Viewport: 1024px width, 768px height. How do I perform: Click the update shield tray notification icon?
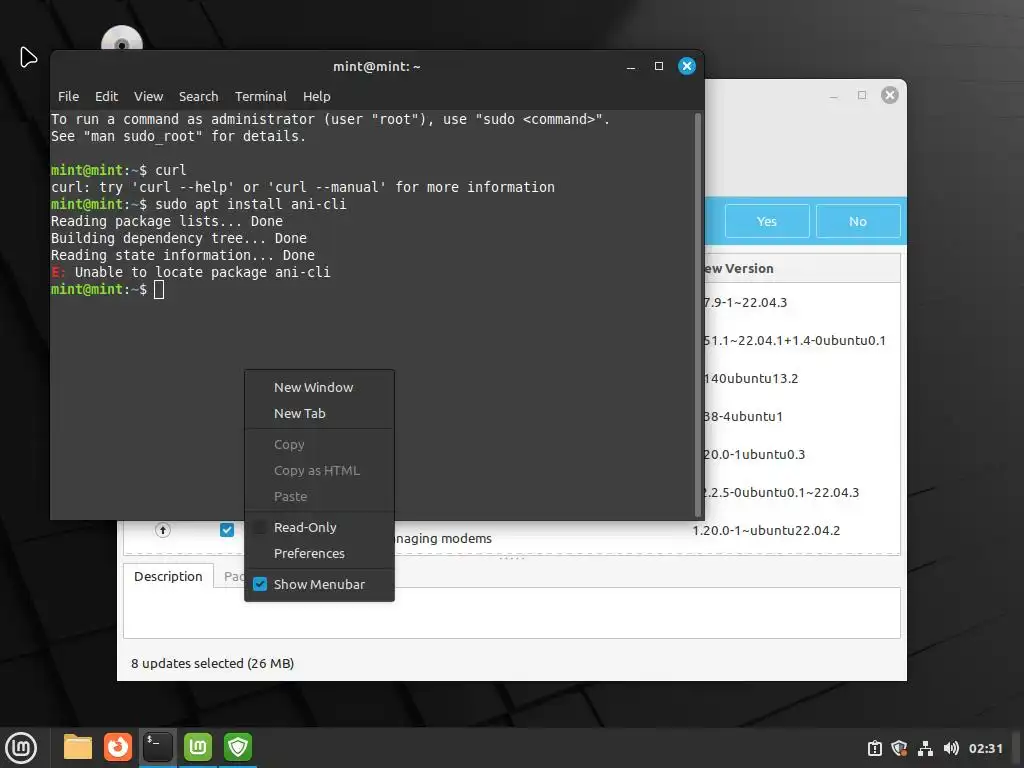coord(899,748)
